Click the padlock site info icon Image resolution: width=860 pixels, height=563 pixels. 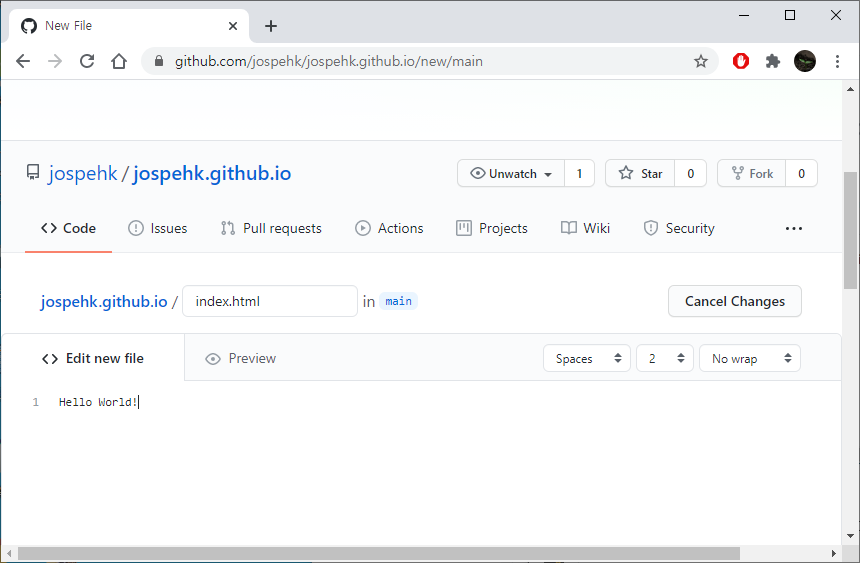pos(159,61)
